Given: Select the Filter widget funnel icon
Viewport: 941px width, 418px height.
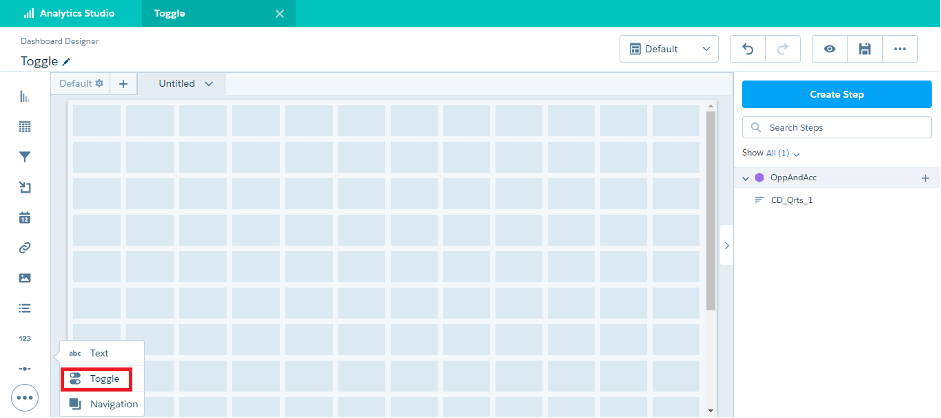Looking at the screenshot, I should tap(25, 157).
